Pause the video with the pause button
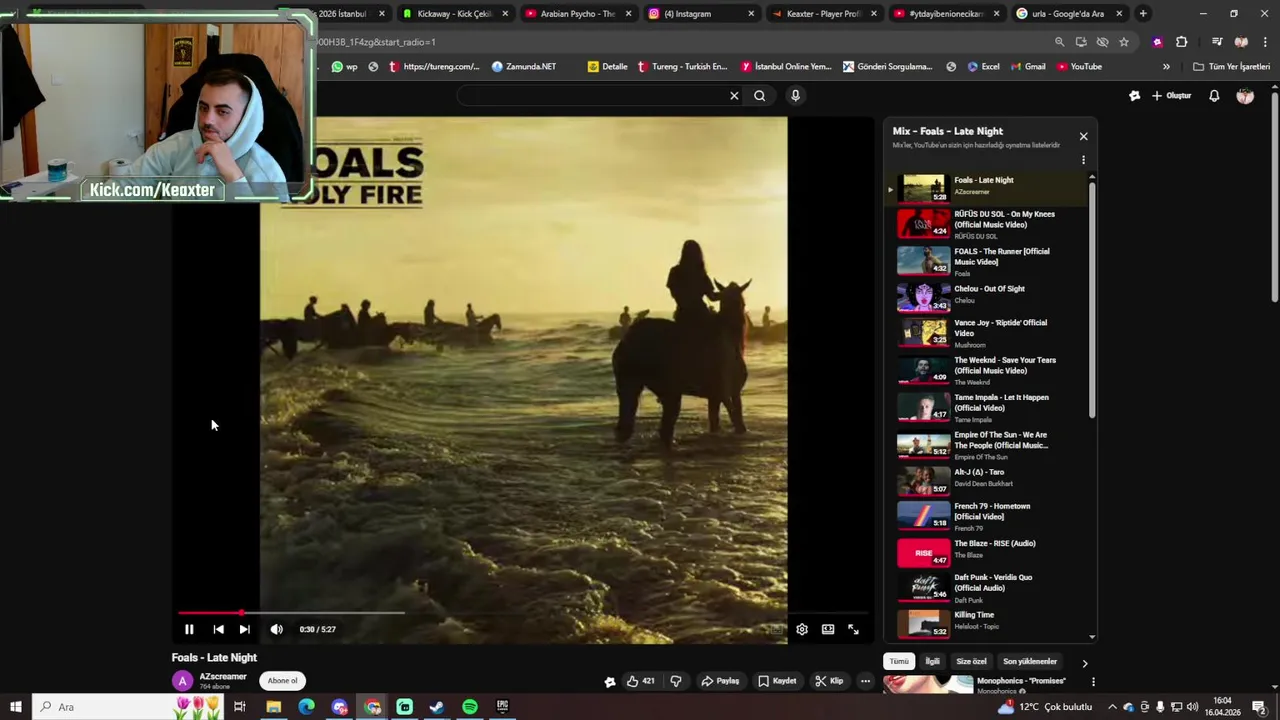The height and width of the screenshot is (720, 1280). [x=189, y=629]
